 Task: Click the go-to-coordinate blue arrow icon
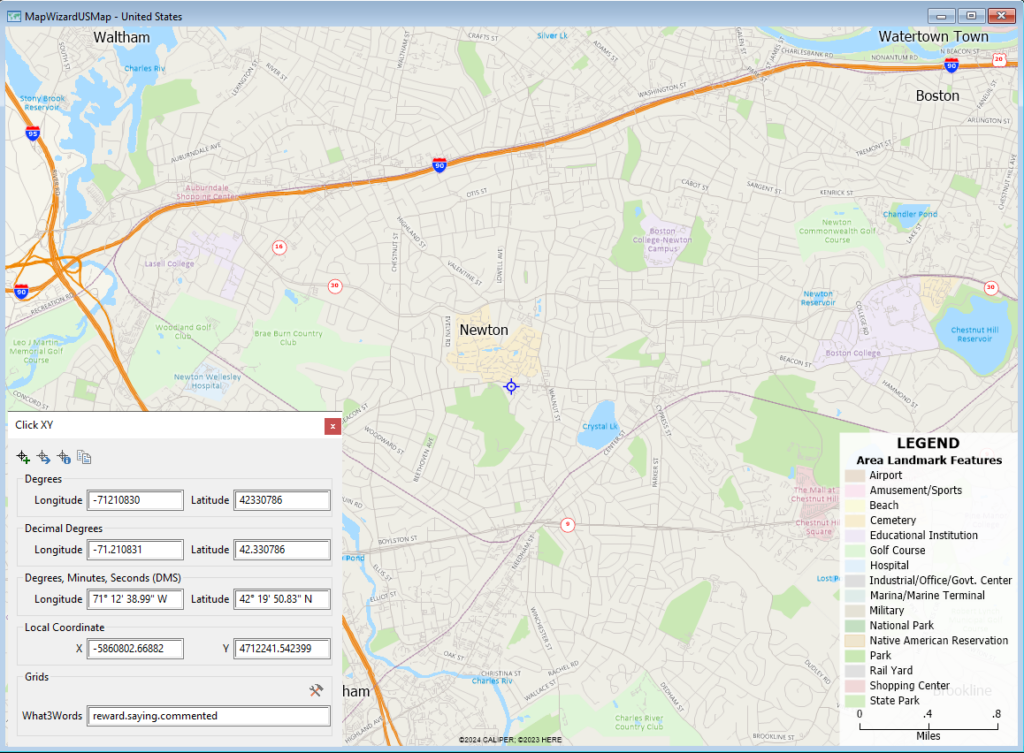pyautogui.click(x=42, y=456)
